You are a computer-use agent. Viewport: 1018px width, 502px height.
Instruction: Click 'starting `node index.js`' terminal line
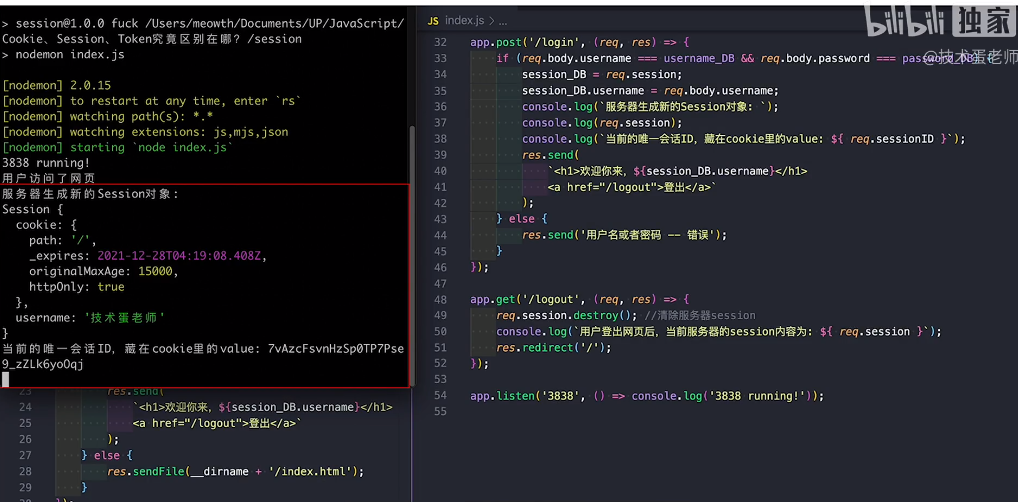pos(118,147)
